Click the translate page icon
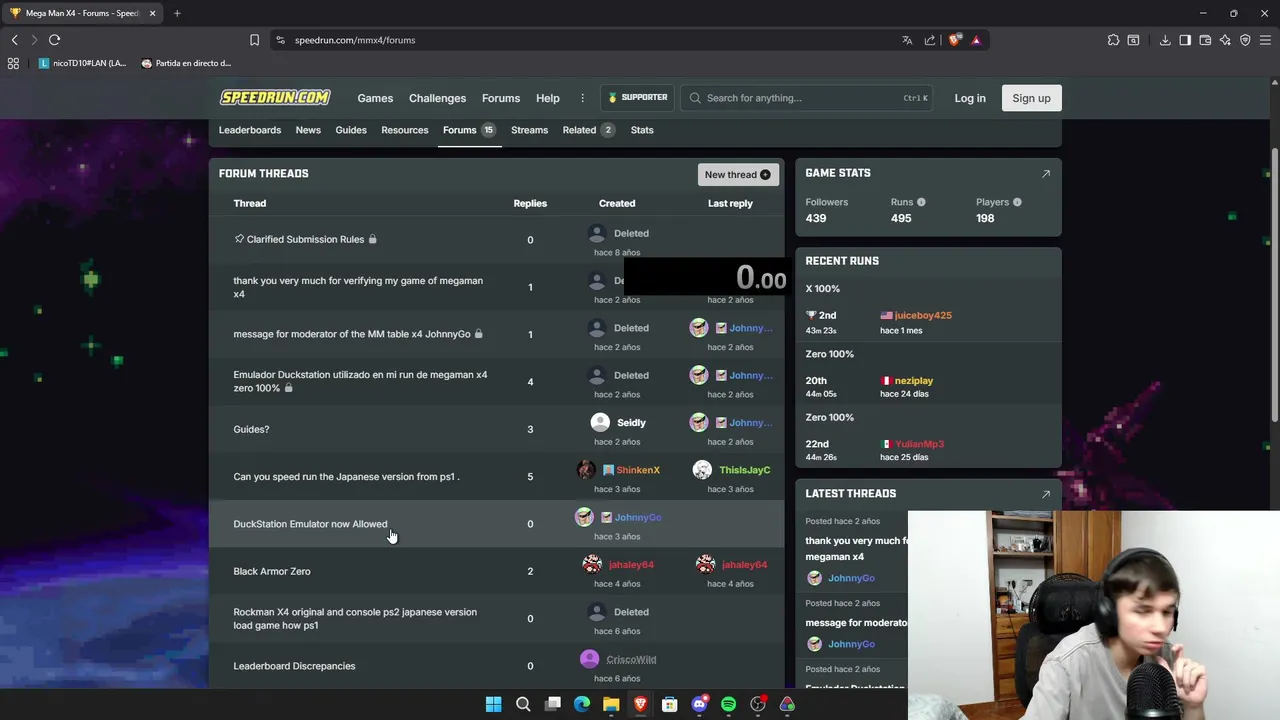1280x720 pixels. coord(907,40)
